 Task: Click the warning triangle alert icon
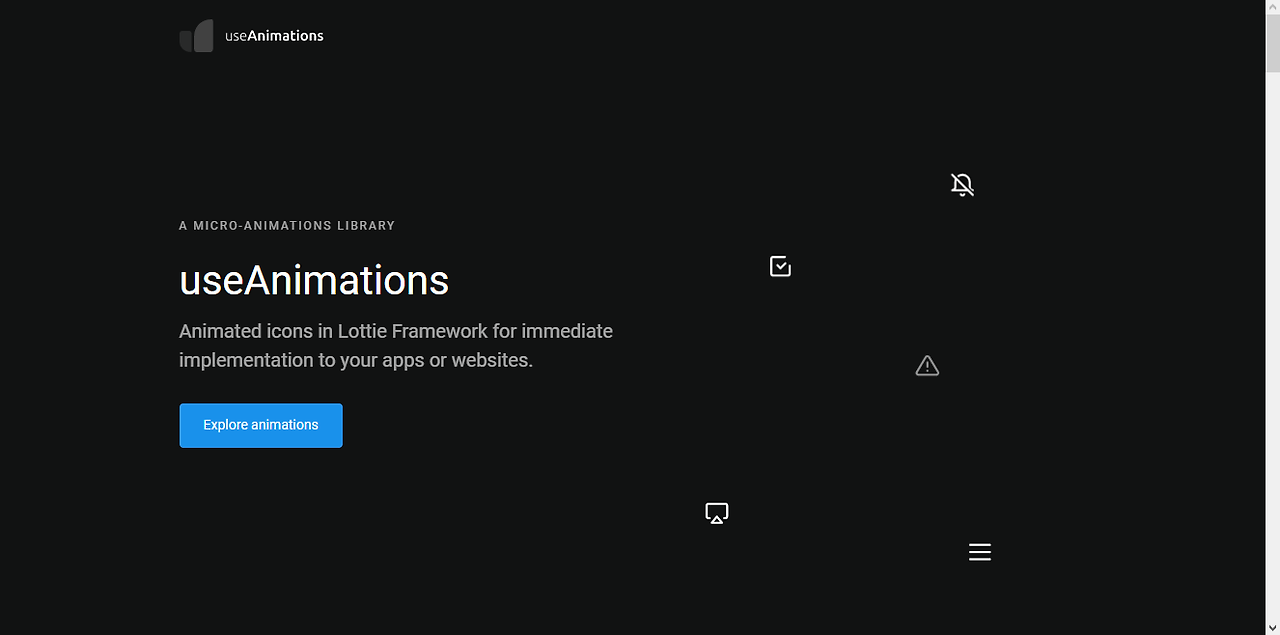click(927, 366)
